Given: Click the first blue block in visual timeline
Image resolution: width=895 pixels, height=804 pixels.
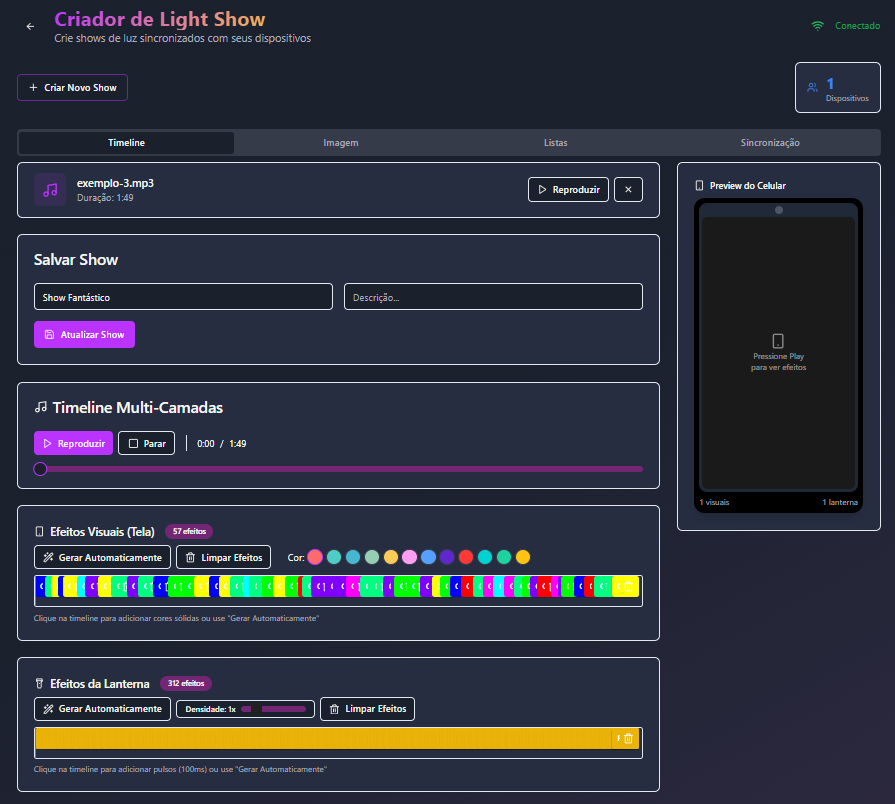Looking at the screenshot, I should coord(40,587).
